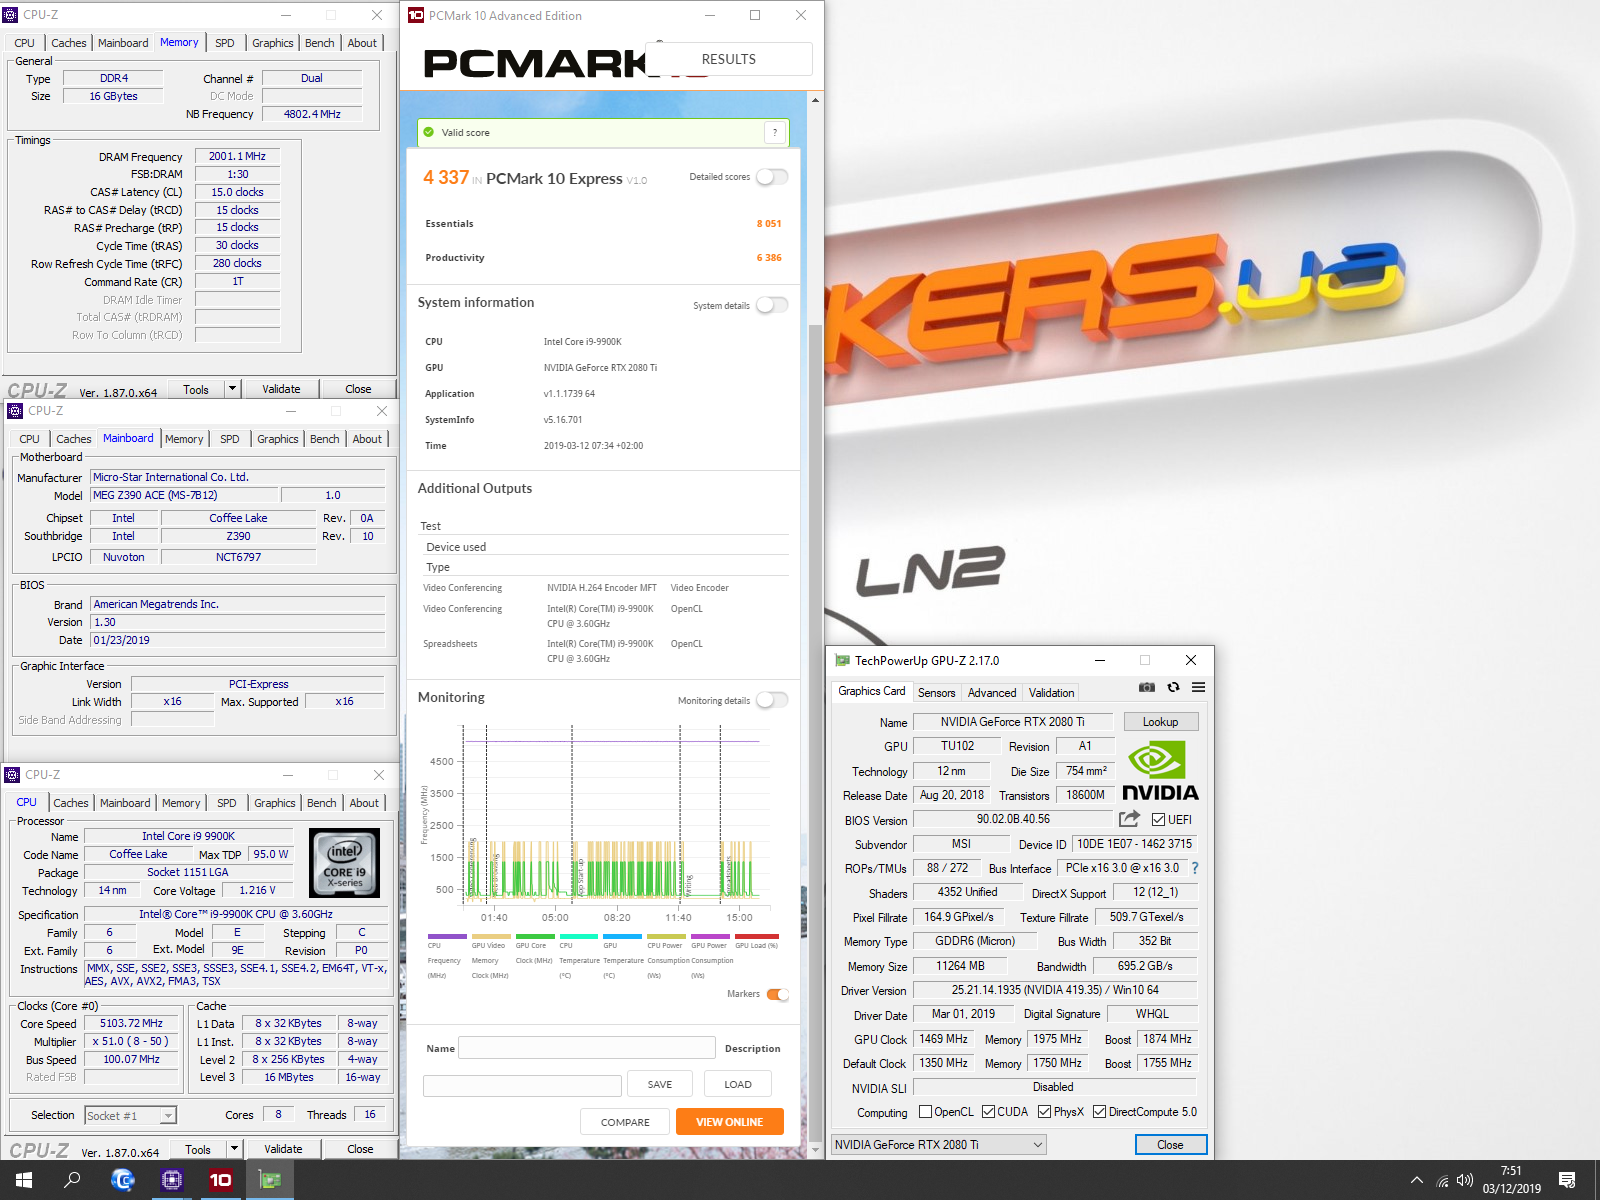Click the RESULTS tab in PCMark 10
Viewport: 1600px width, 1200px height.
point(729,59)
